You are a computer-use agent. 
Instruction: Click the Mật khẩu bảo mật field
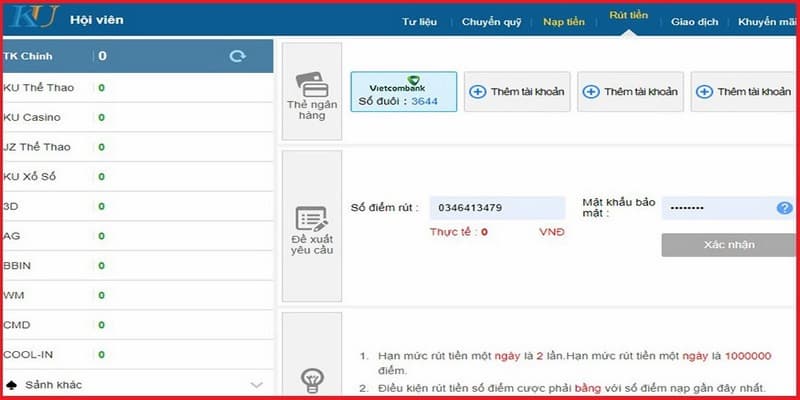718,208
